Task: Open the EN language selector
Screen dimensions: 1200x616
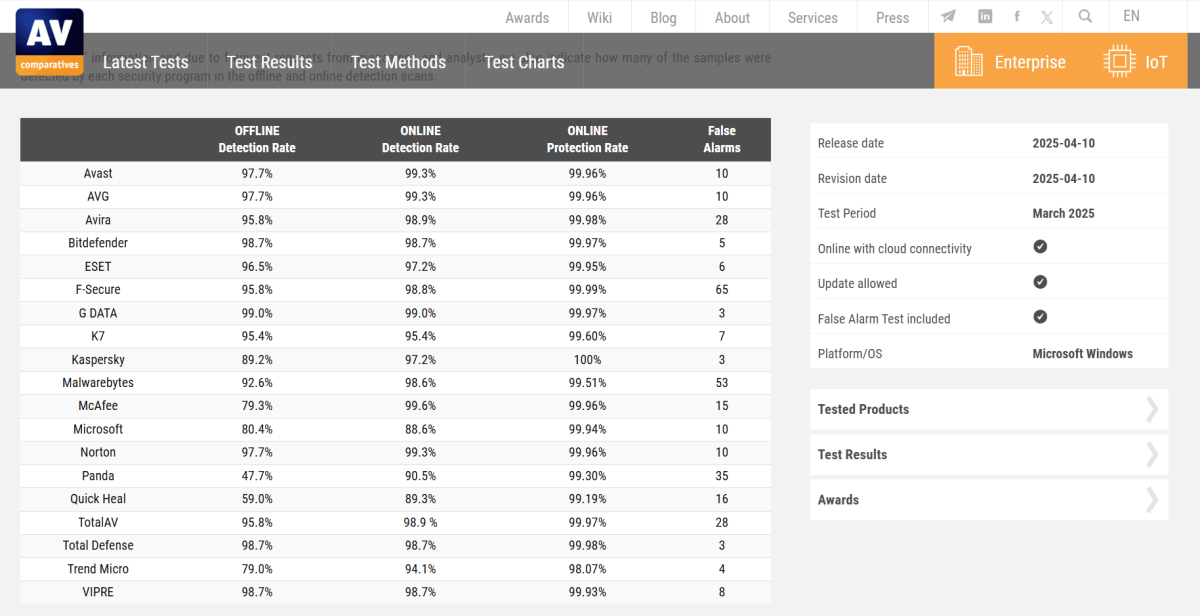Action: (1131, 16)
